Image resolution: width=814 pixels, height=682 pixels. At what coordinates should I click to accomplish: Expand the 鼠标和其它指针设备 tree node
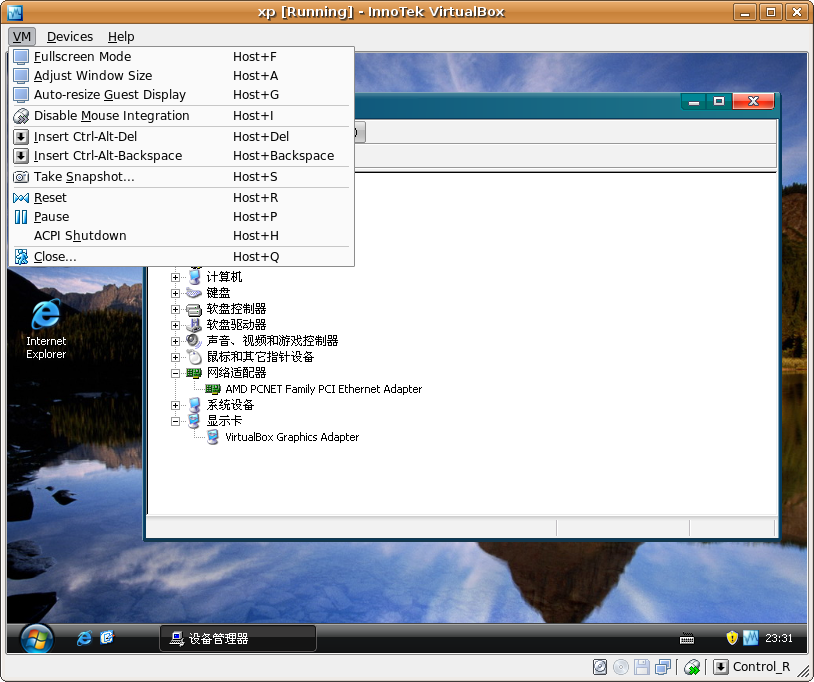pyautogui.click(x=175, y=357)
